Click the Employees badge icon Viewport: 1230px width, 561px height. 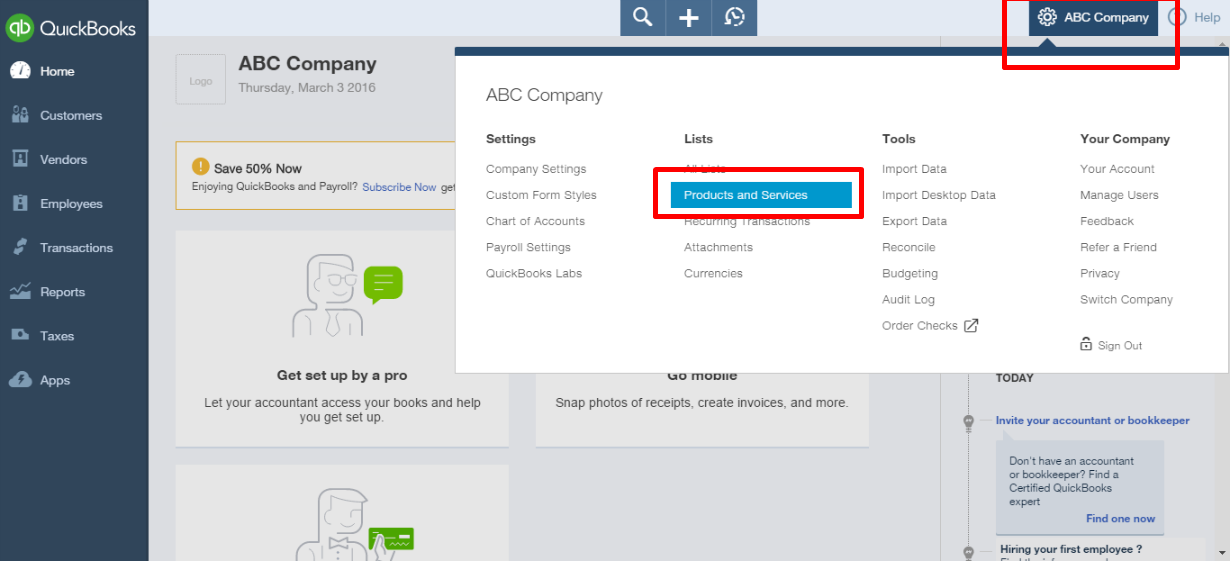coord(20,203)
